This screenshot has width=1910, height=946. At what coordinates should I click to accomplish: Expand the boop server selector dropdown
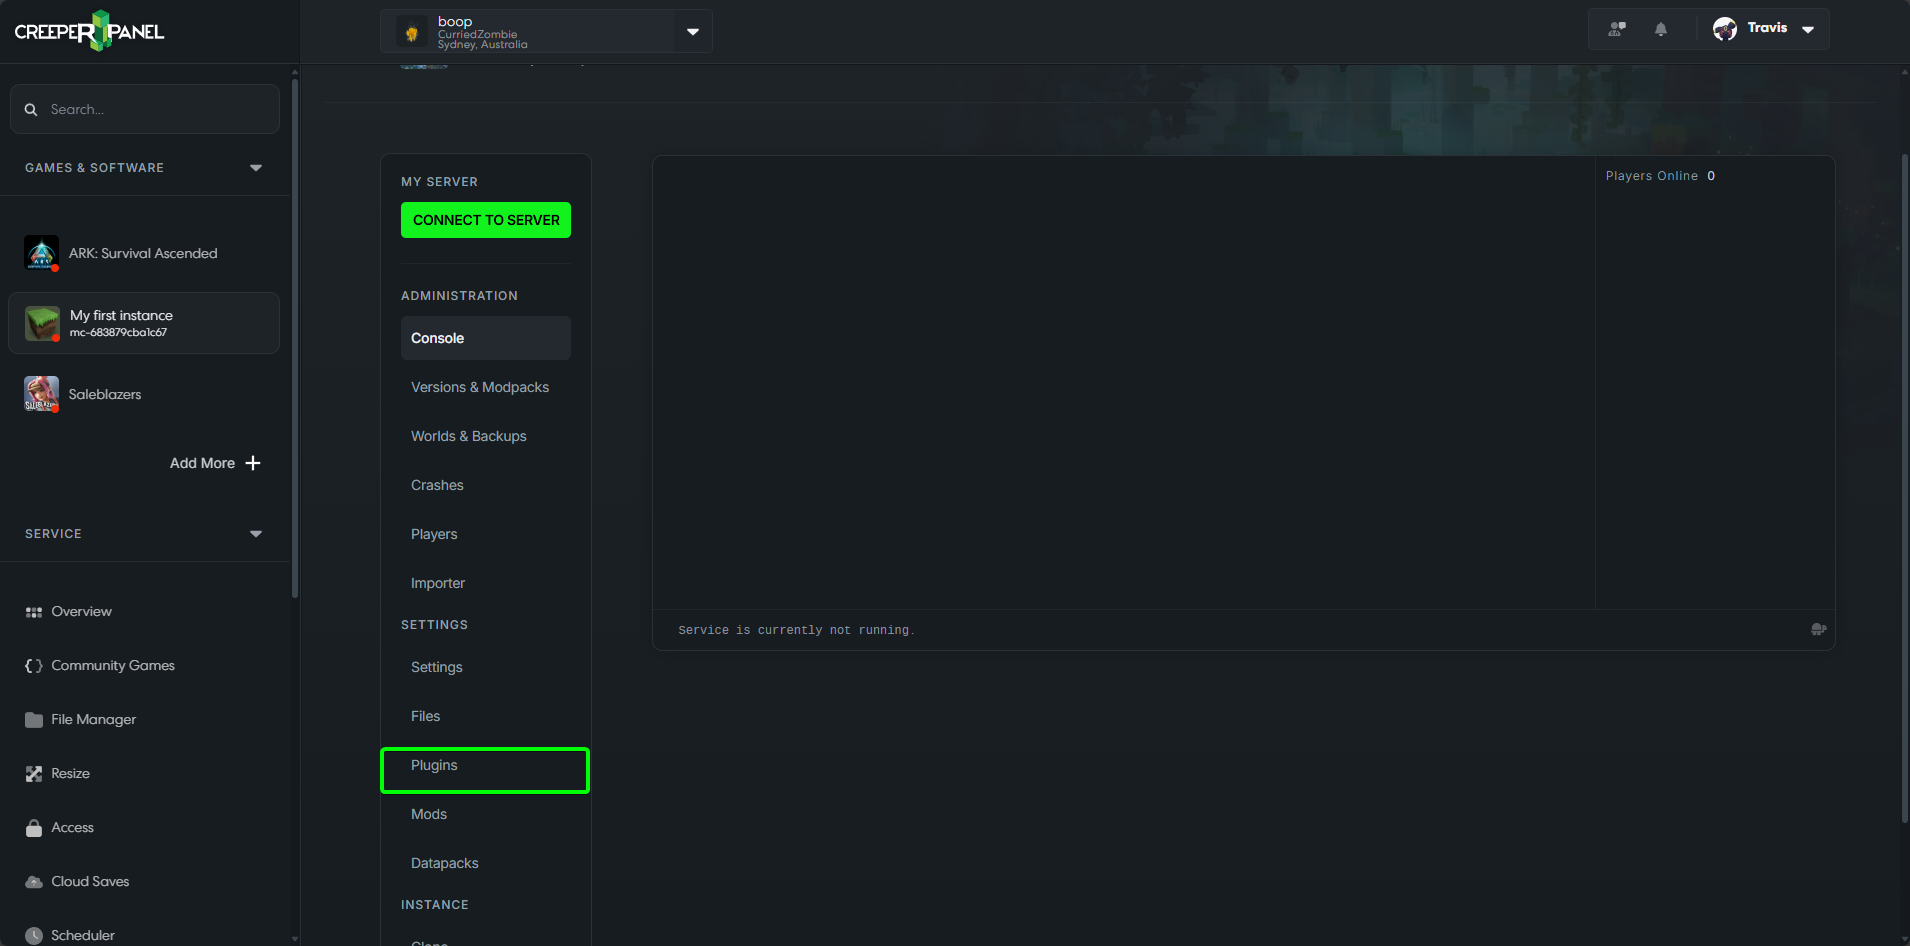[692, 32]
